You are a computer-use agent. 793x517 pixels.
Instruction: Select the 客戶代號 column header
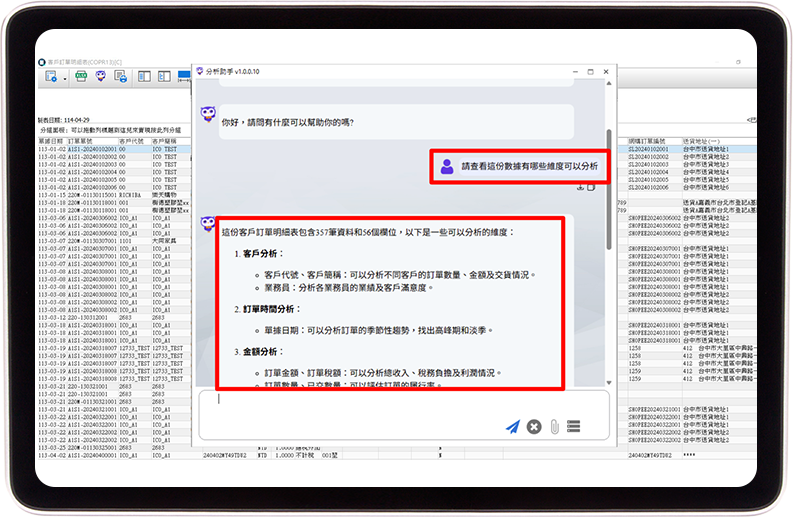132,142
